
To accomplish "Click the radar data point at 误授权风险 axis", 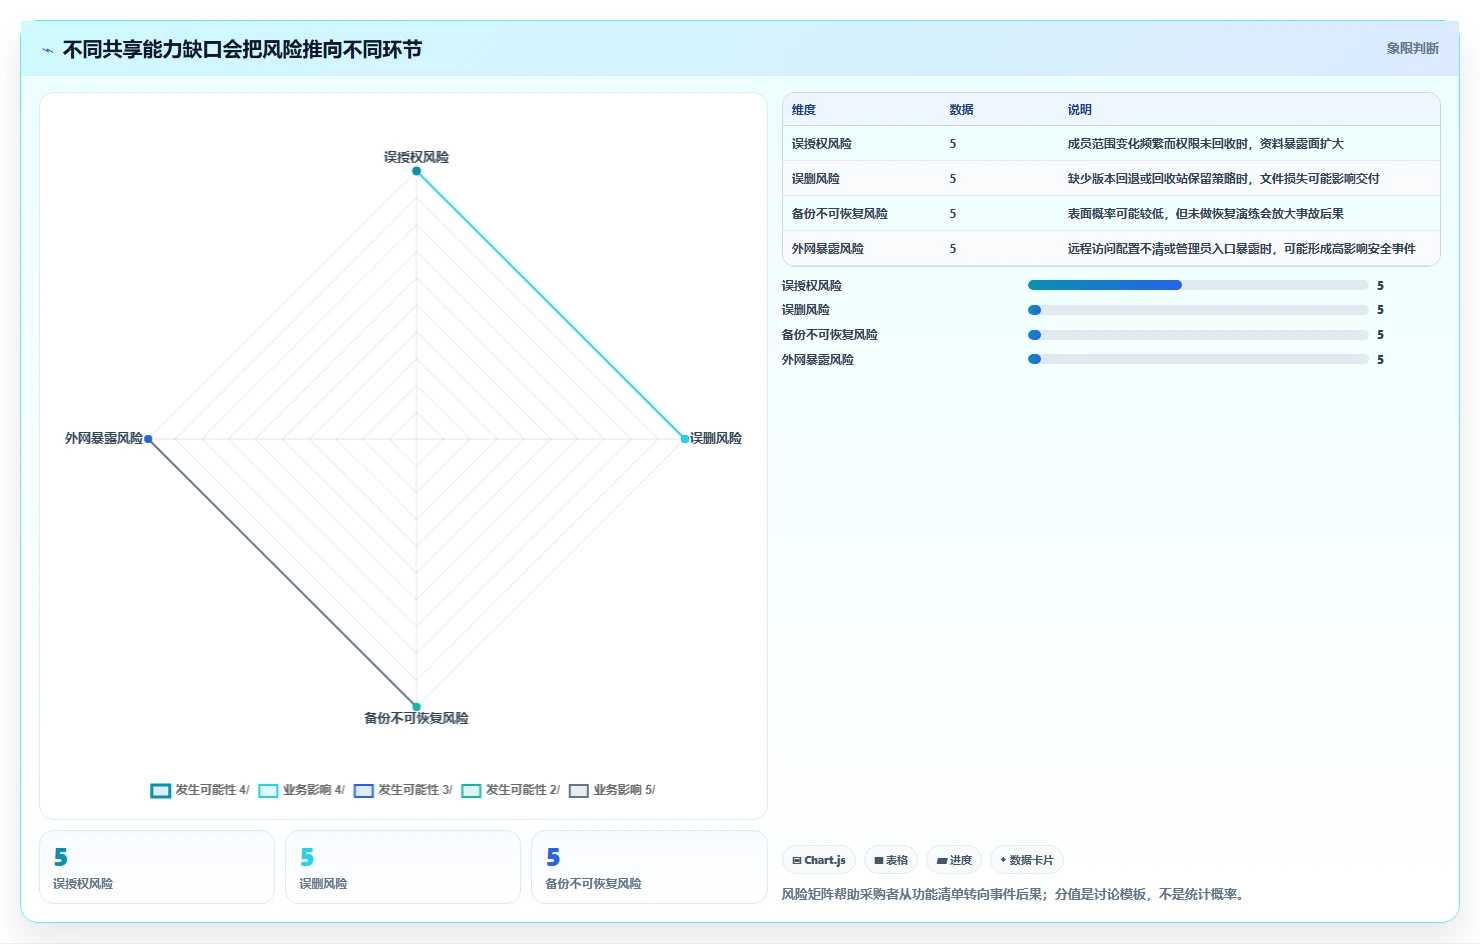I will (416, 171).
